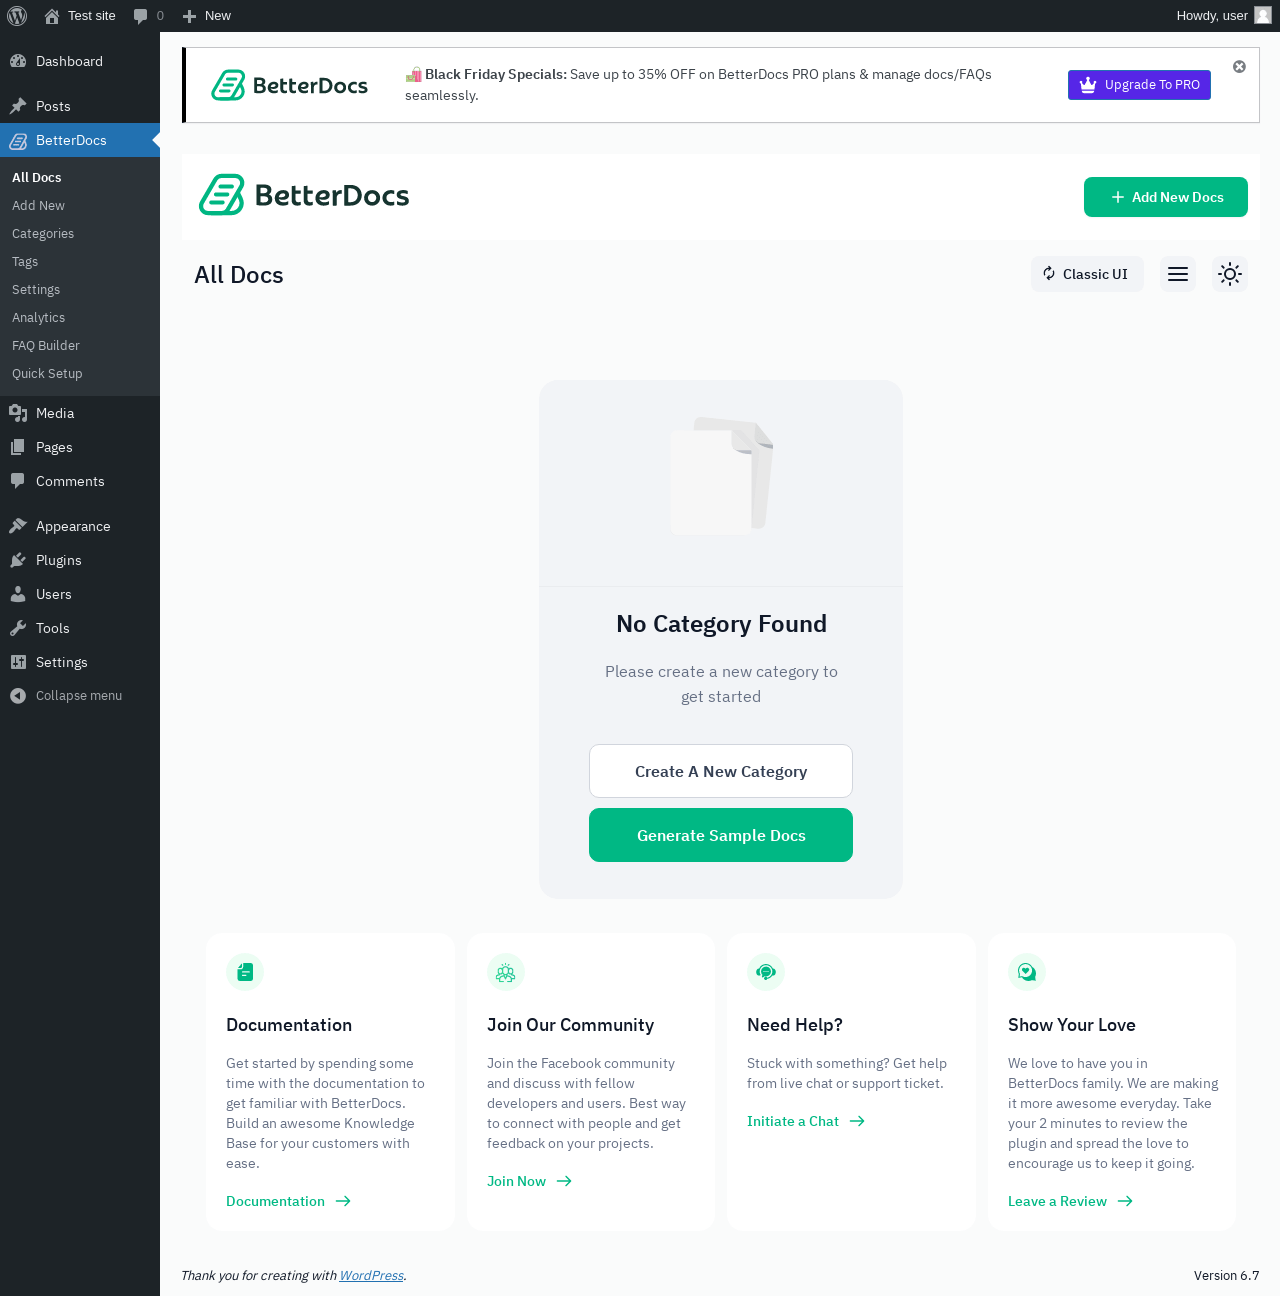Click BetterDocs logo in promo banner
Image resolution: width=1280 pixels, height=1296 pixels.
(x=289, y=85)
